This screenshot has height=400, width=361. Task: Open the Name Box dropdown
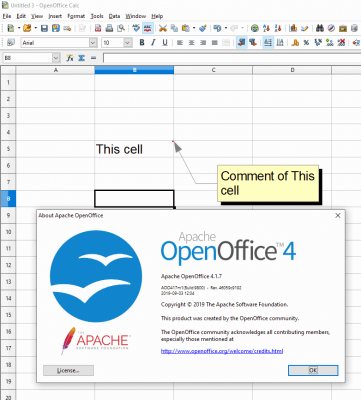56,58
